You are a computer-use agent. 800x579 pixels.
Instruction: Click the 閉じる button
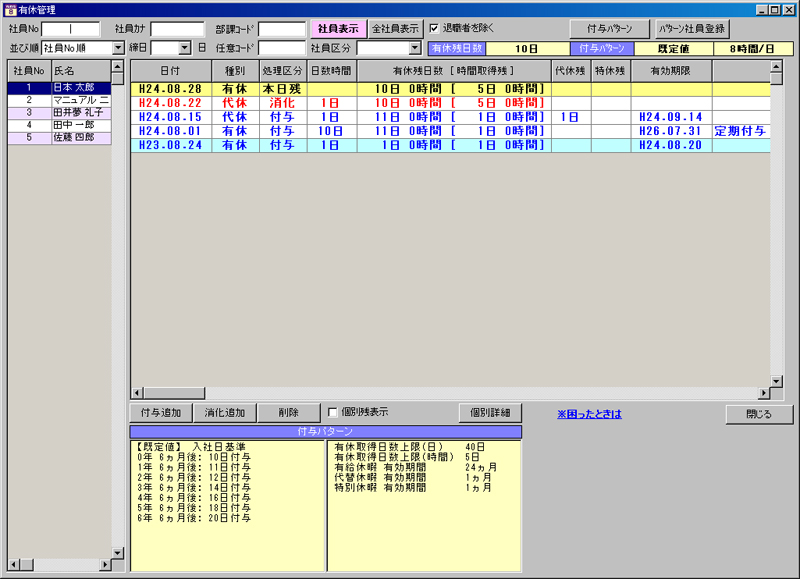(759, 414)
